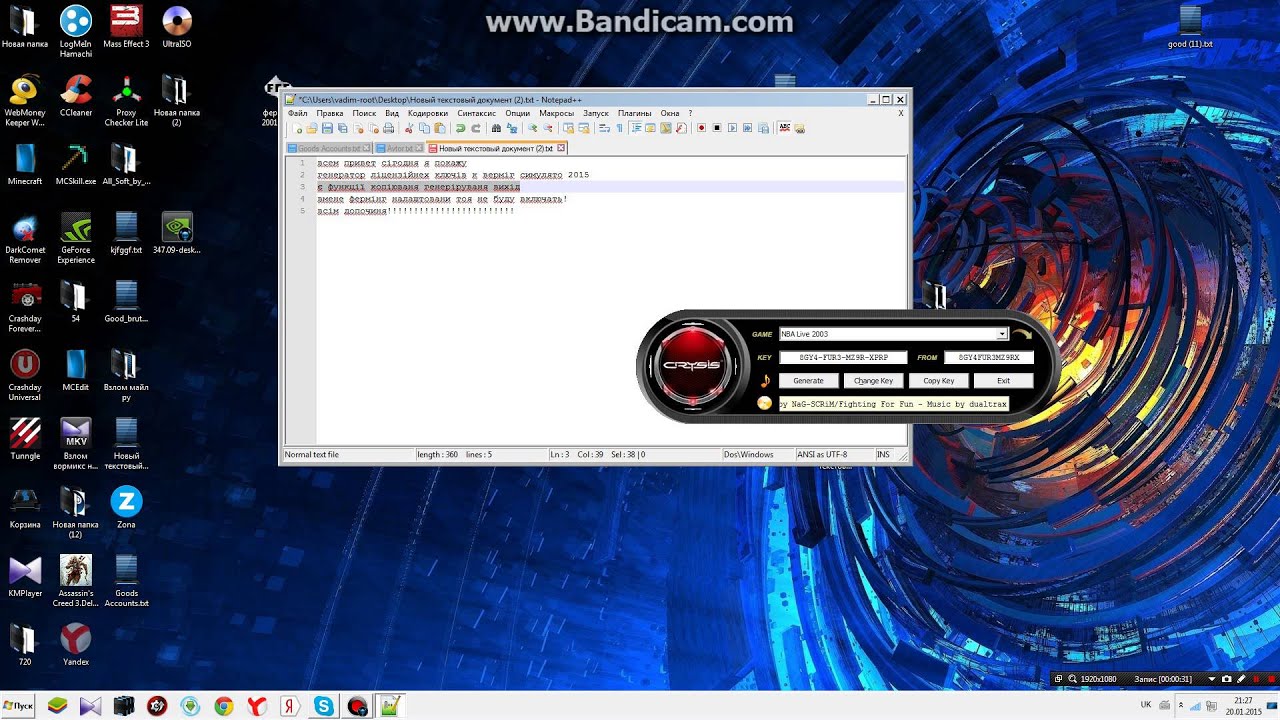Image resolution: width=1280 pixels, height=720 pixels.
Task: Open the Синтаксис menu
Action: point(477,113)
